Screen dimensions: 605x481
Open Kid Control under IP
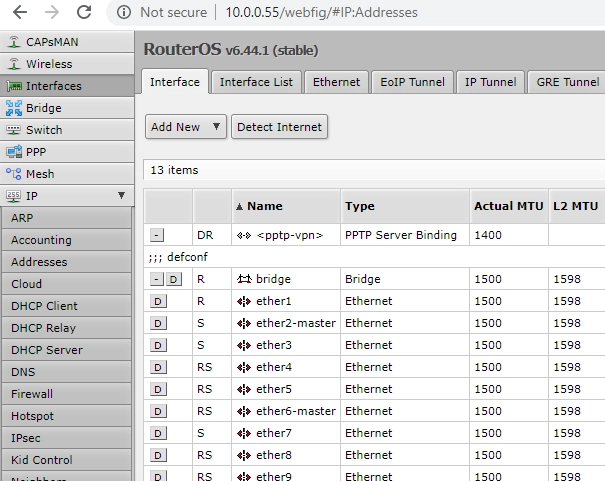coord(66,460)
